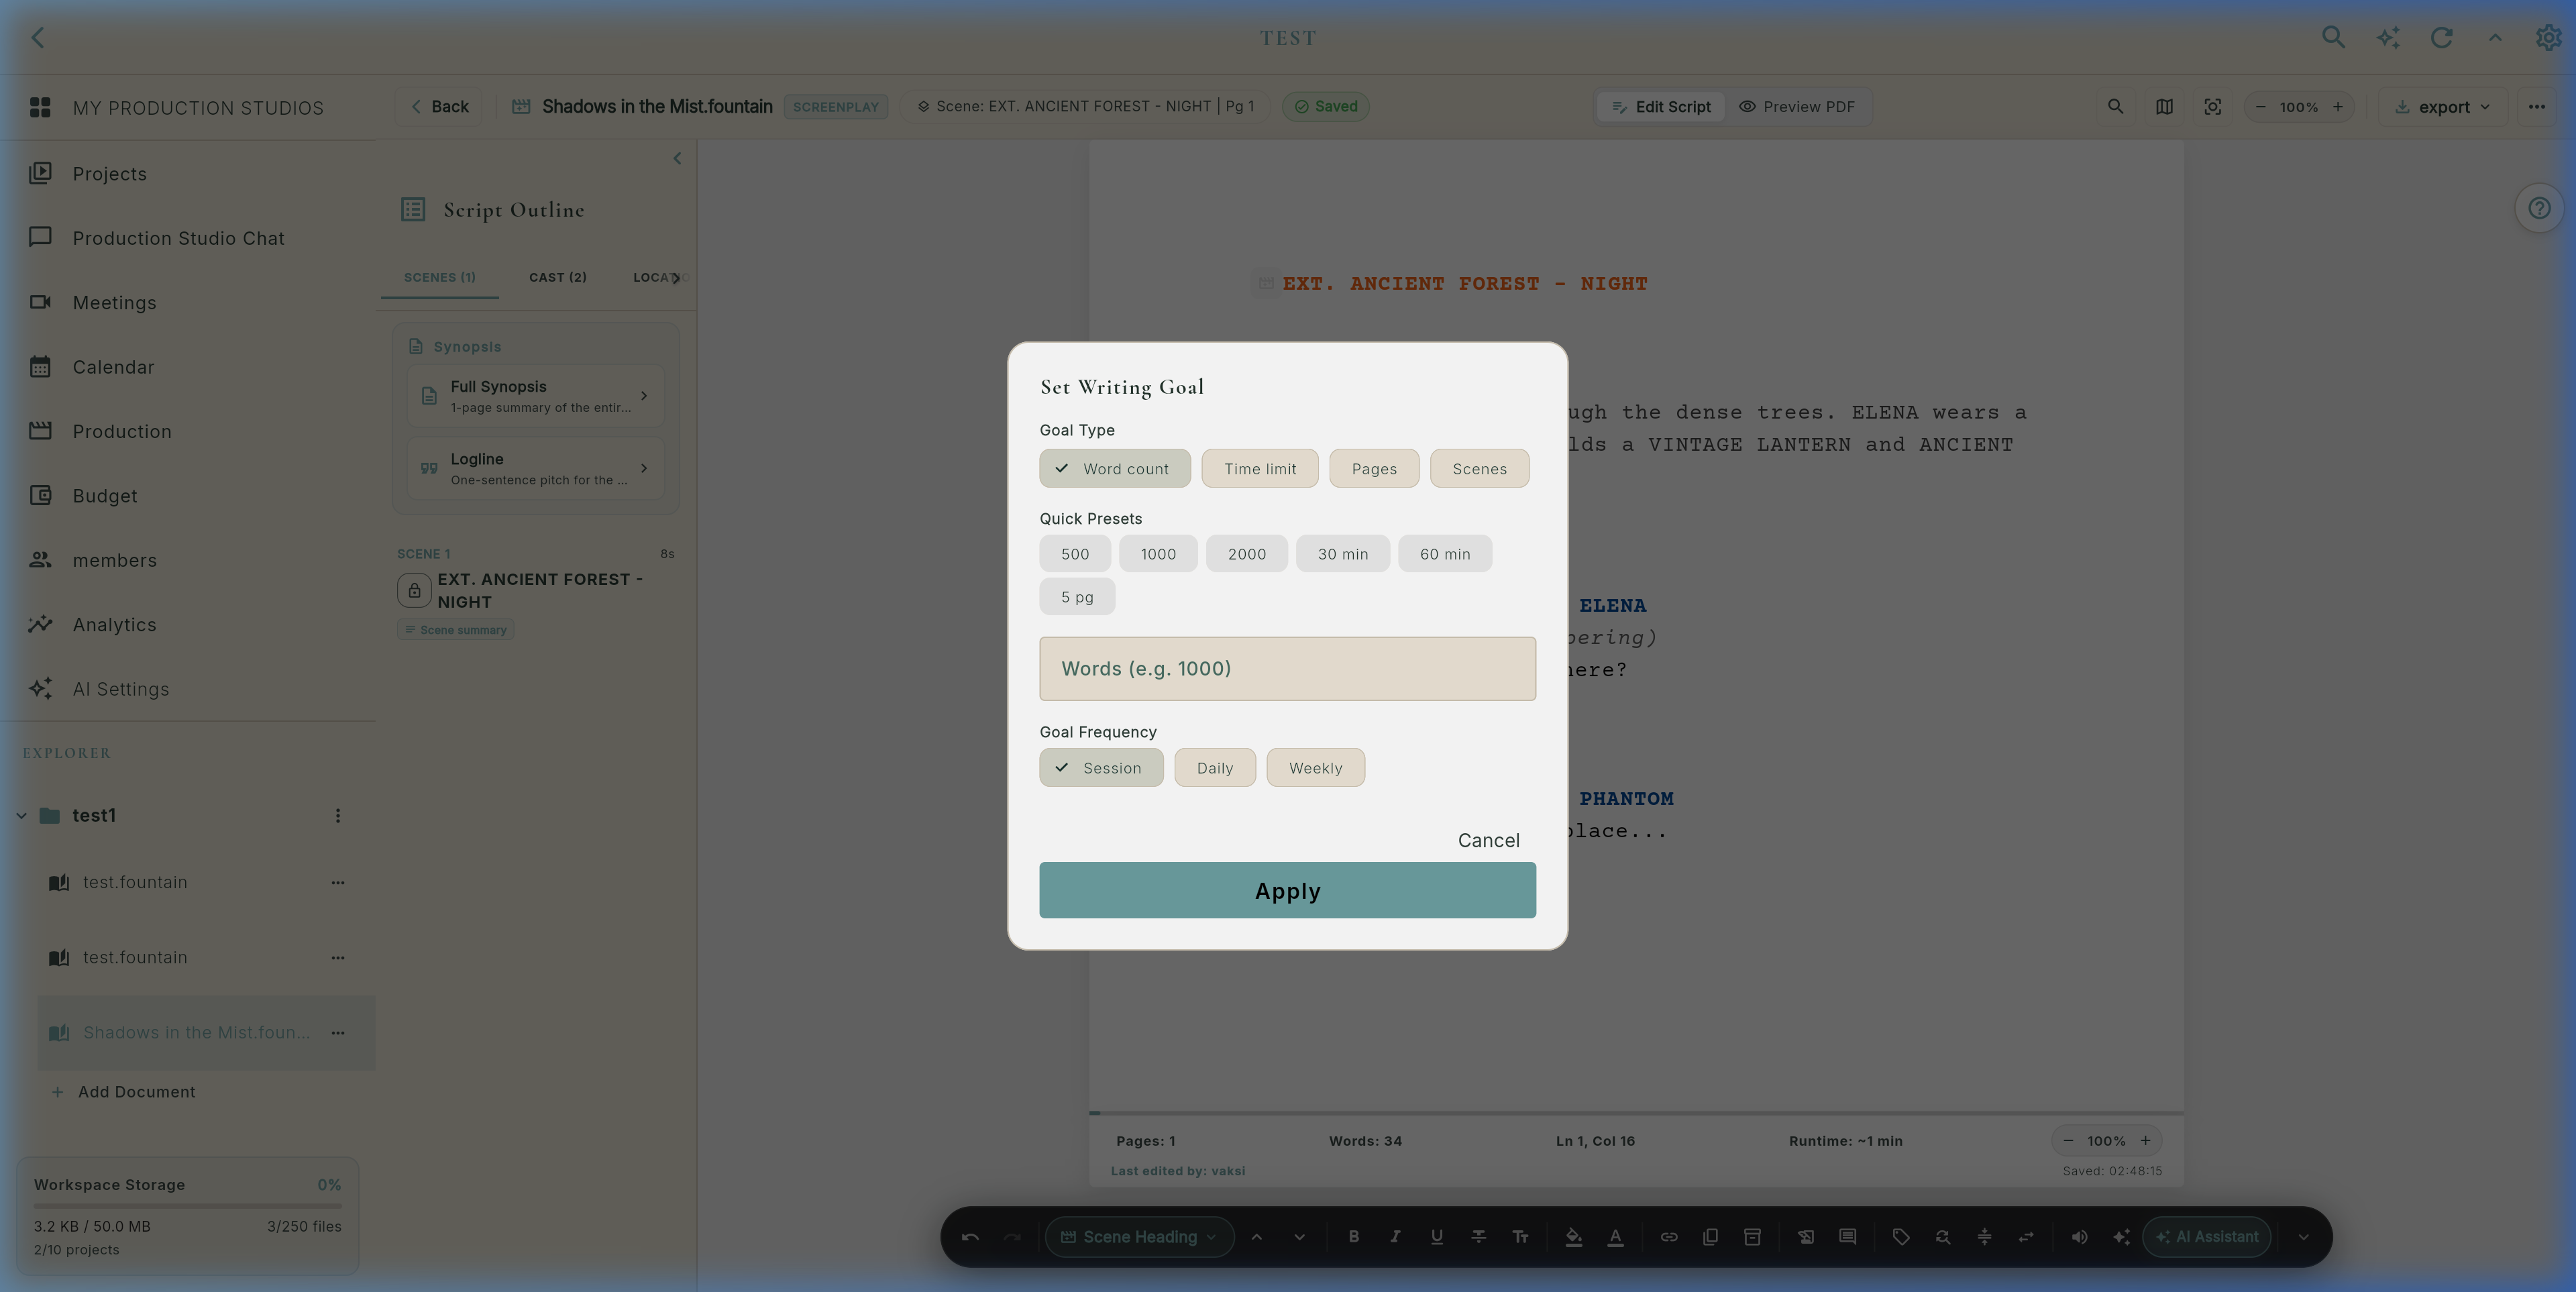Click the lock icon on Scene 1
The image size is (2576, 1292).
(x=414, y=590)
